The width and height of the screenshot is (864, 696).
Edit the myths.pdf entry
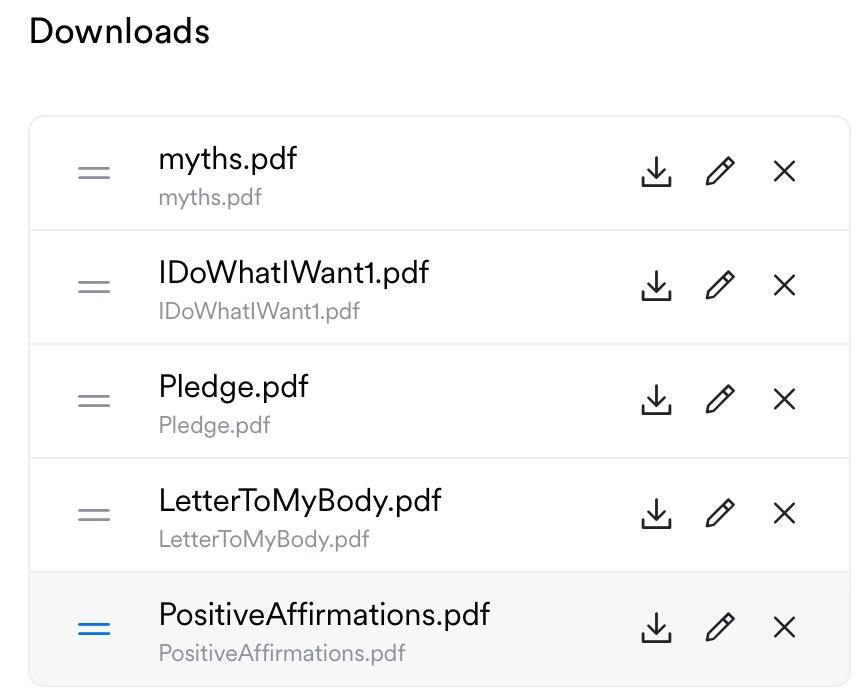click(x=720, y=173)
